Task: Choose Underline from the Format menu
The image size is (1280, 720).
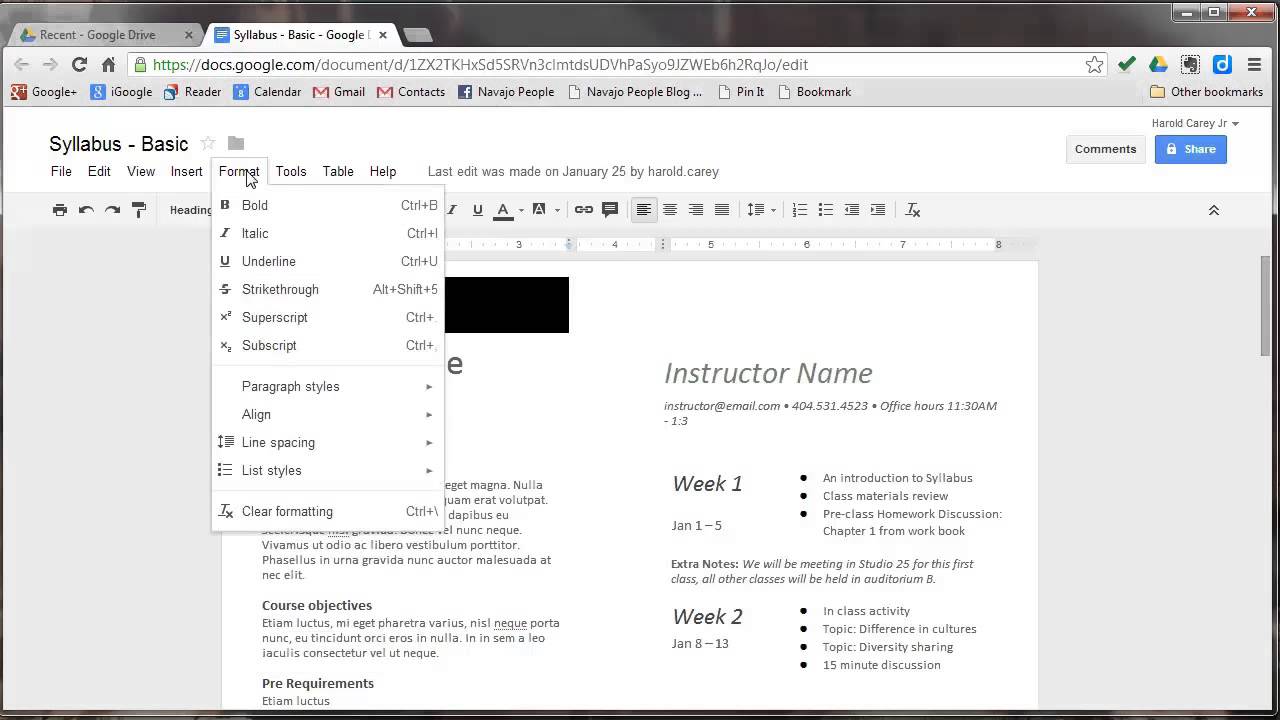Action: [328, 261]
